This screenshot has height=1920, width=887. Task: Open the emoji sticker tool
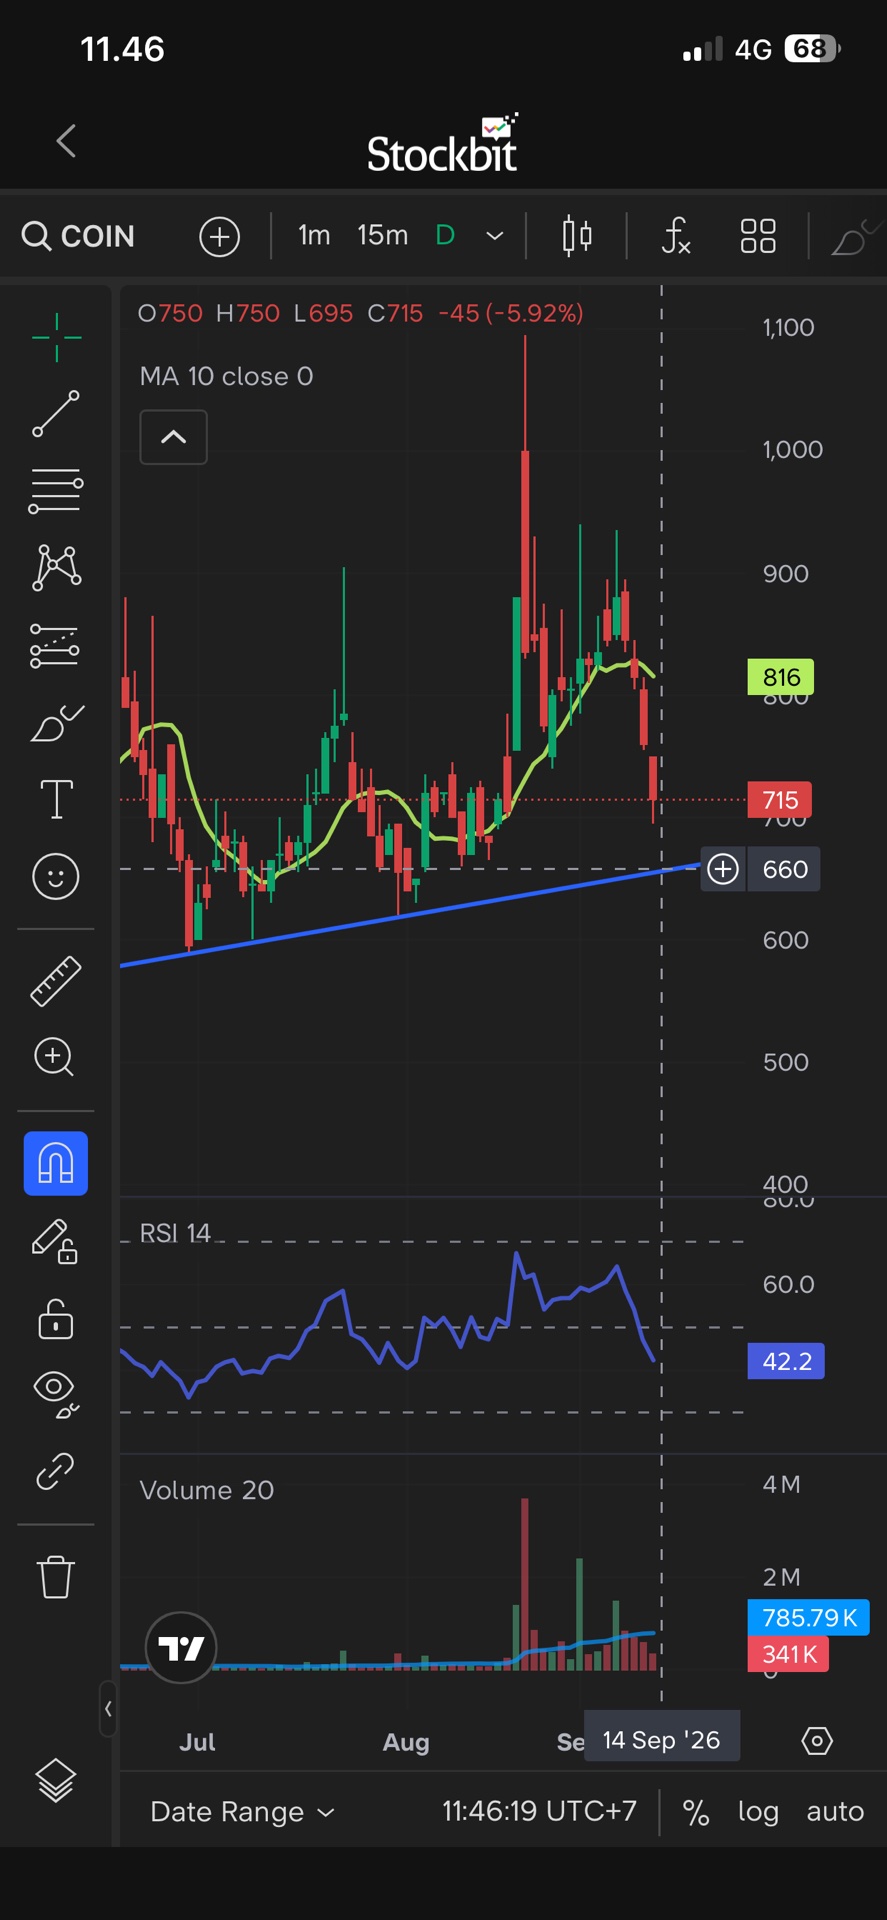(x=56, y=877)
